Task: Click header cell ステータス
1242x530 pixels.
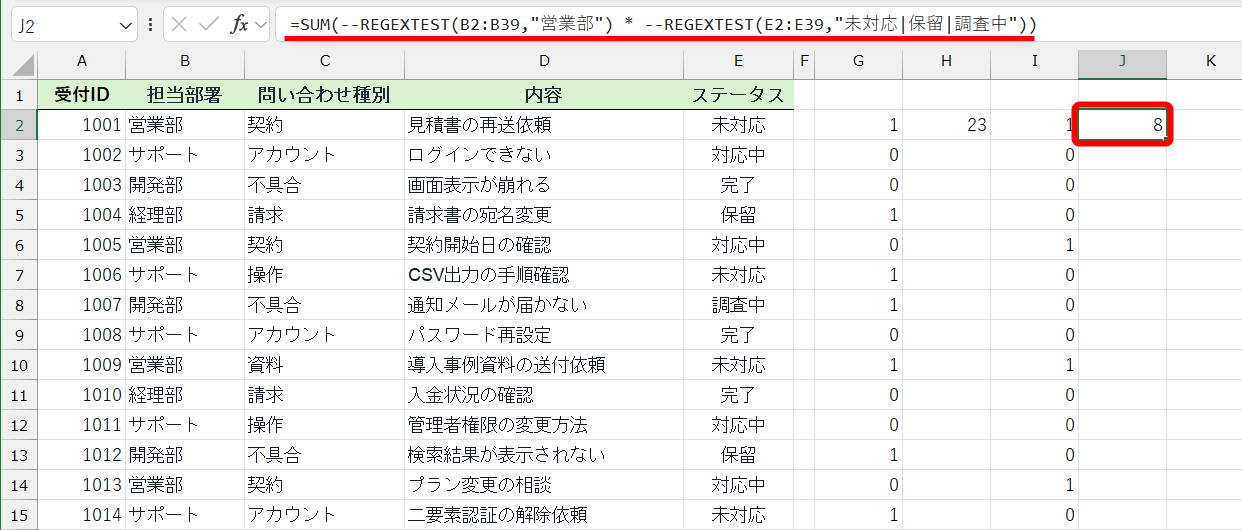Action: click(x=738, y=95)
